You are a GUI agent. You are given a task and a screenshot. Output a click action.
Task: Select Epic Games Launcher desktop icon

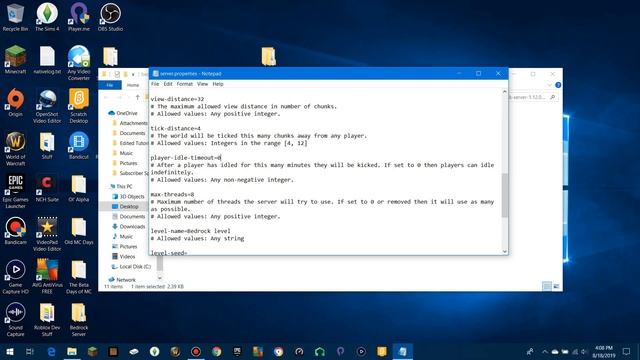click(x=15, y=191)
